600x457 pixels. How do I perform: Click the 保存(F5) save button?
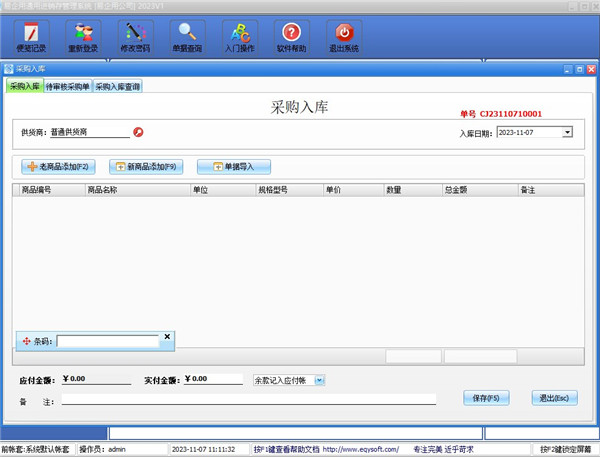click(x=486, y=398)
